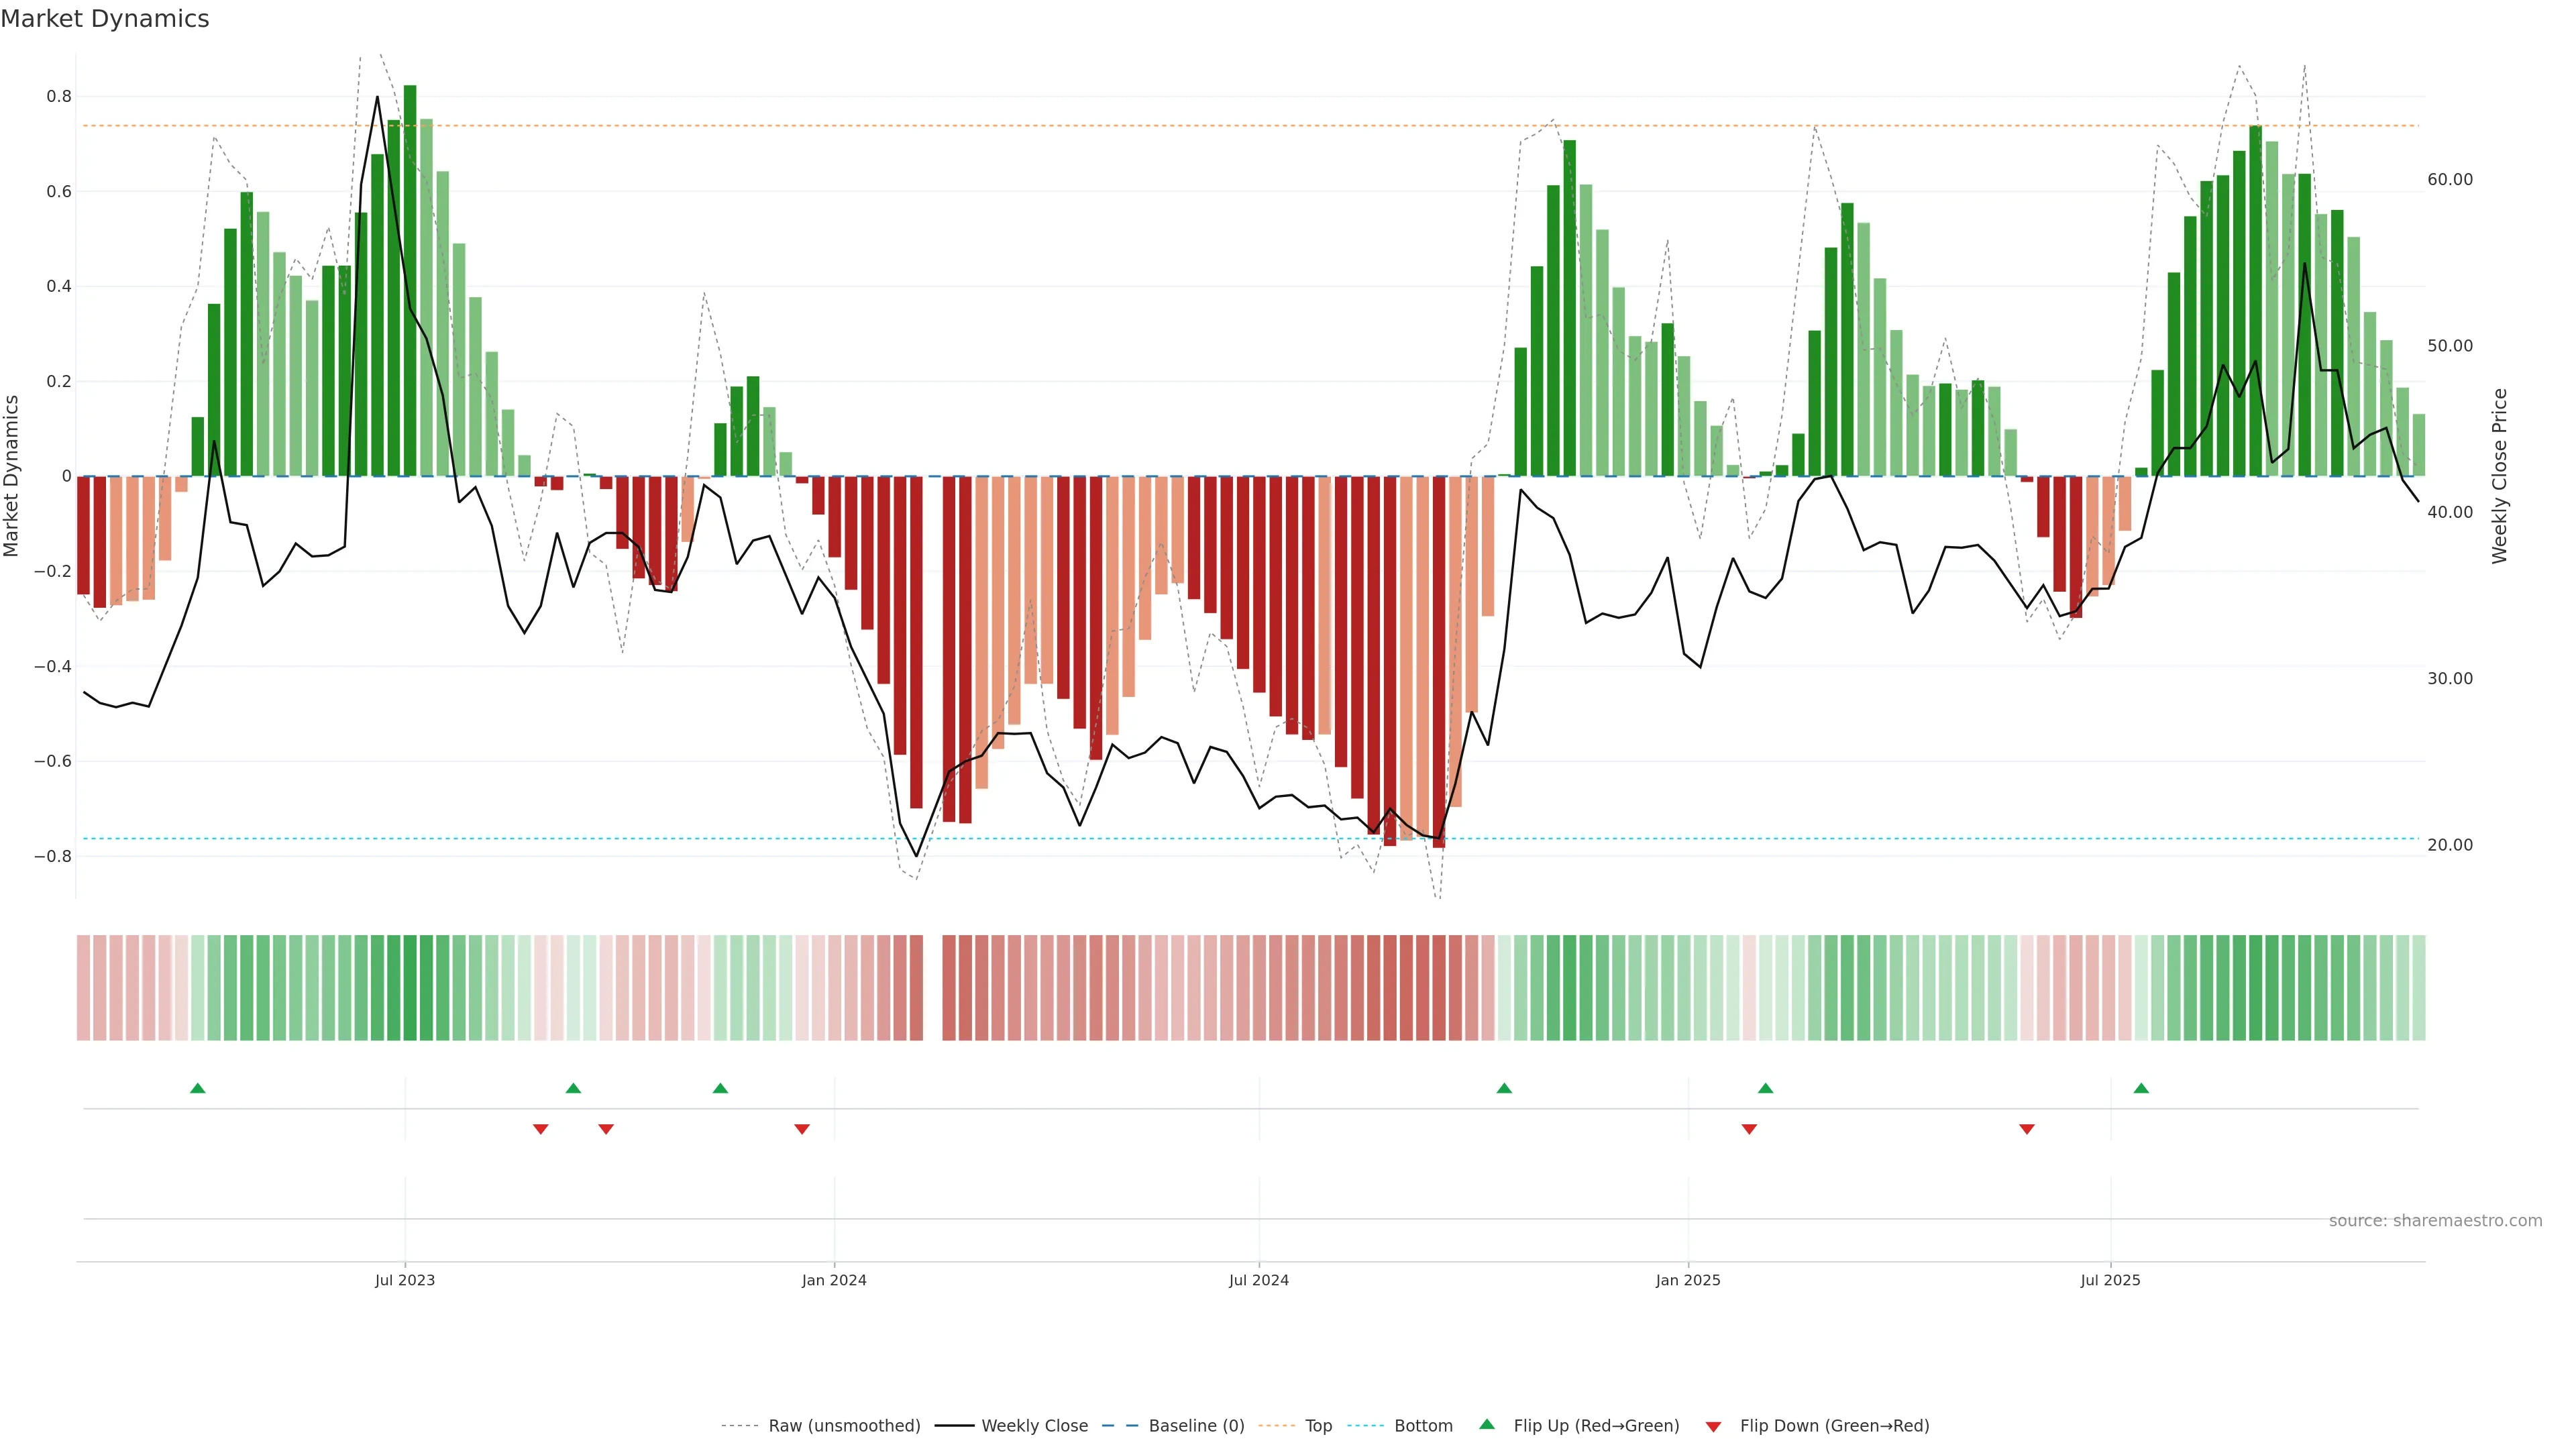Screen dimensions: 2576x1449
Task: Click the 60.00 right-axis price label
Action: tap(2449, 180)
